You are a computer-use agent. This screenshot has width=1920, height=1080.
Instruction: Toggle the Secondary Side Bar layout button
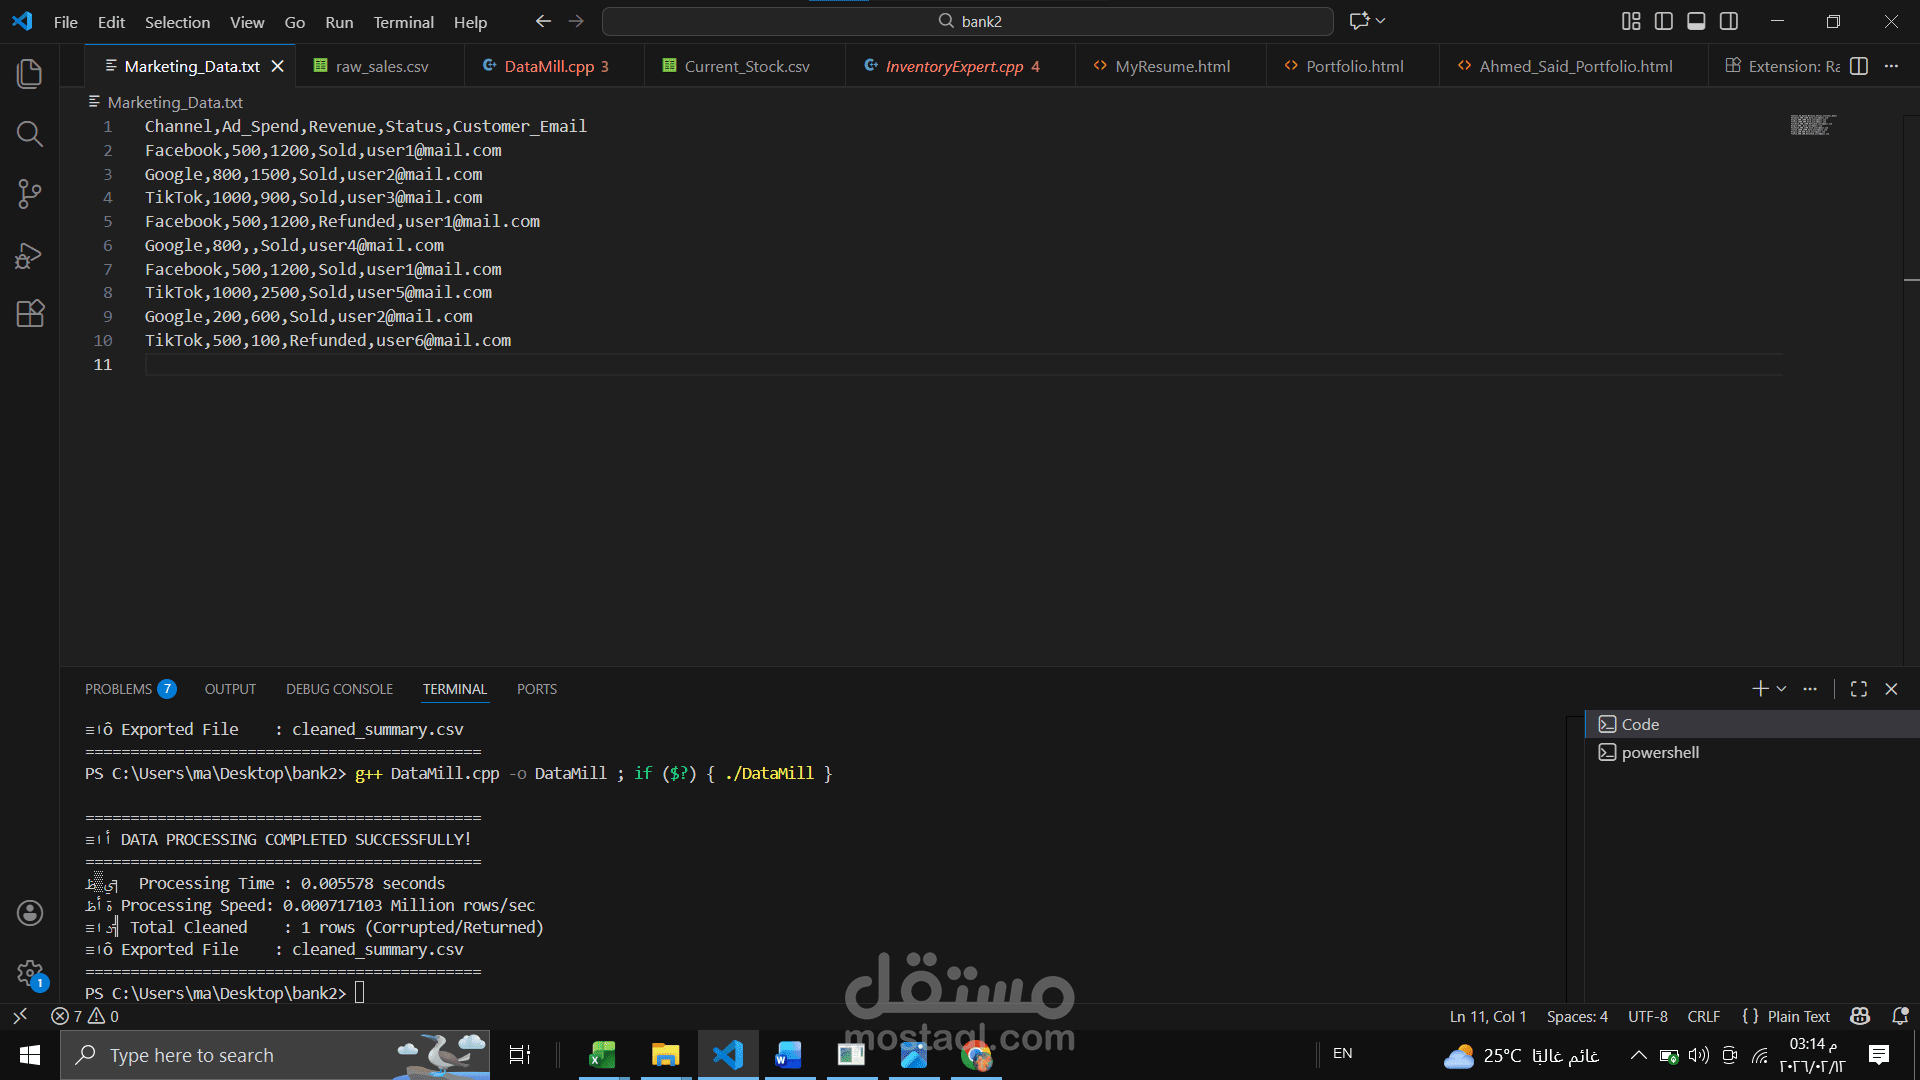pos(1729,21)
